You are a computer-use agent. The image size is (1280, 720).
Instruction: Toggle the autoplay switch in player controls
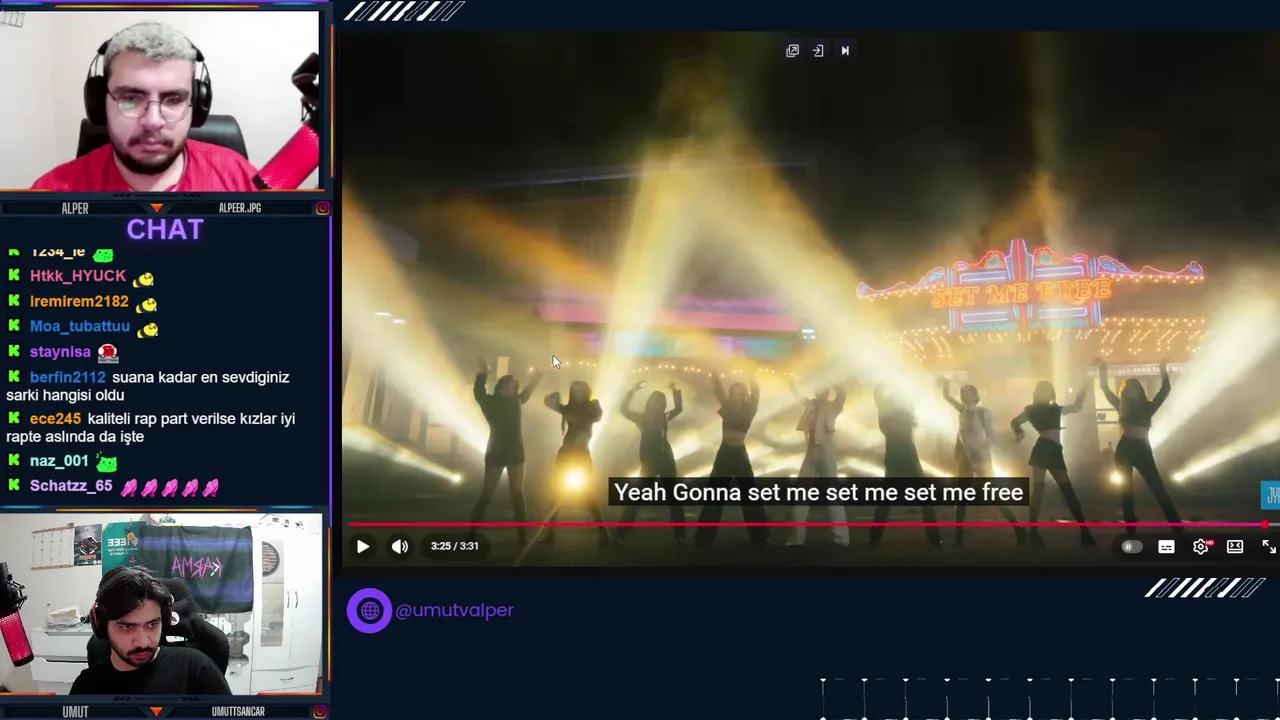(x=1131, y=547)
